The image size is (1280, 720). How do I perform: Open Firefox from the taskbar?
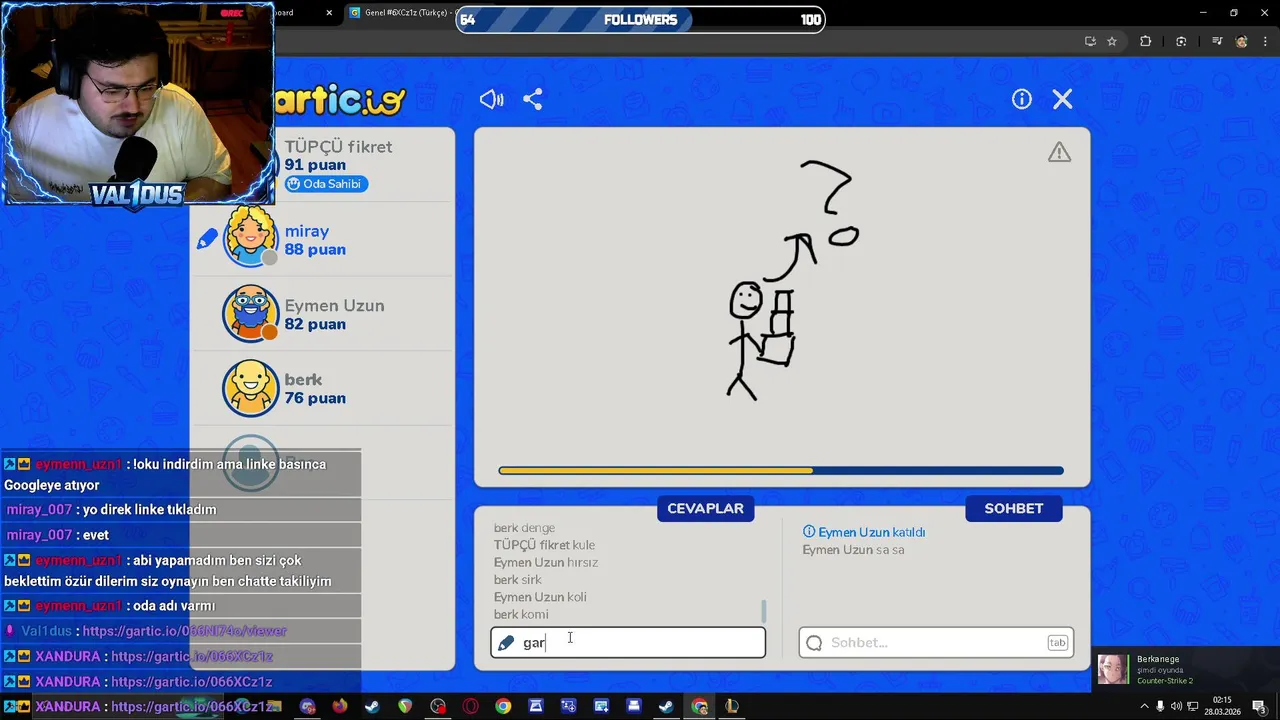(x=340, y=706)
